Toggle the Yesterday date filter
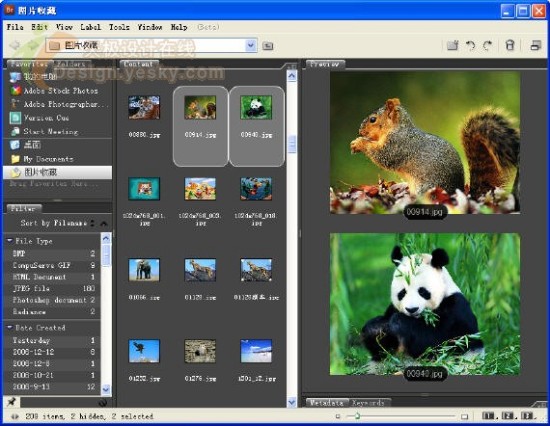 click(x=52, y=340)
